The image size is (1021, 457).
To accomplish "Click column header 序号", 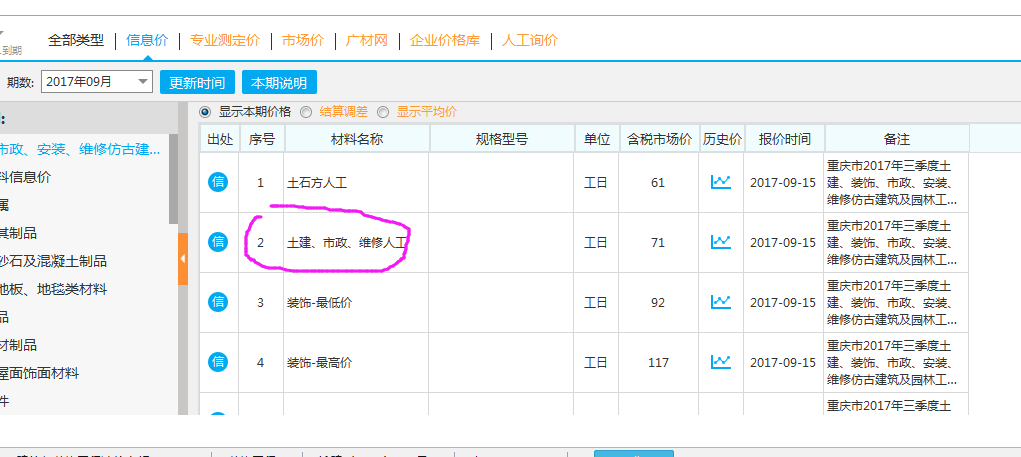I will pyautogui.click(x=262, y=139).
